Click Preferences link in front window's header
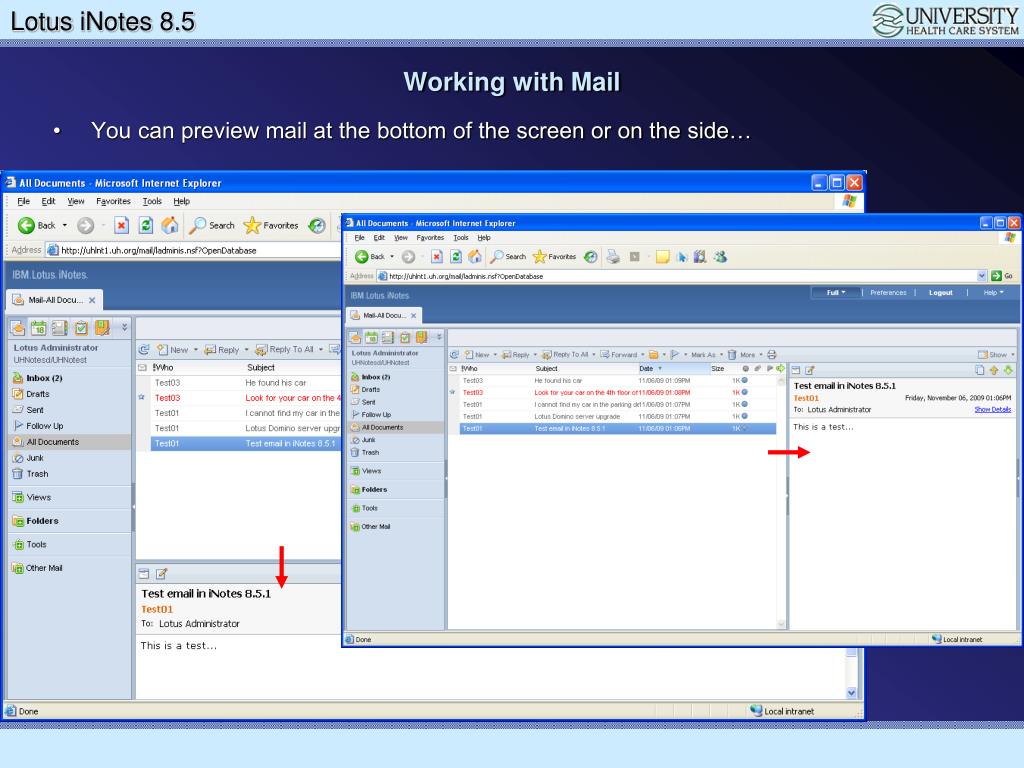The height and width of the screenshot is (768, 1024). [888, 293]
